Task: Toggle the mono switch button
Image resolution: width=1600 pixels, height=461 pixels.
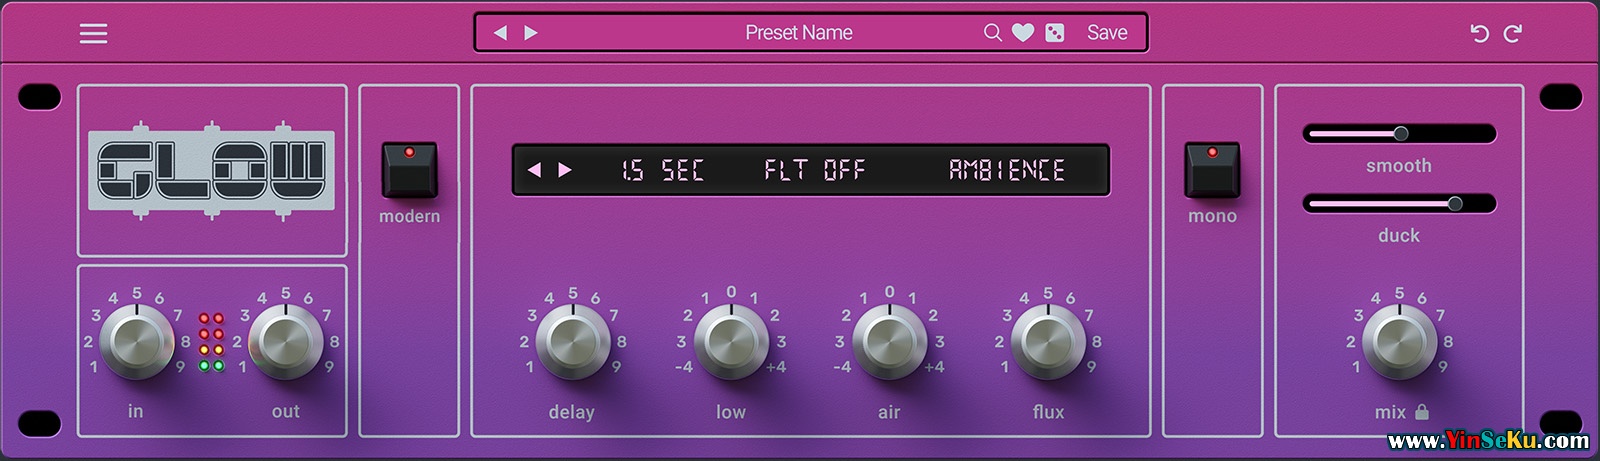Action: (1212, 170)
